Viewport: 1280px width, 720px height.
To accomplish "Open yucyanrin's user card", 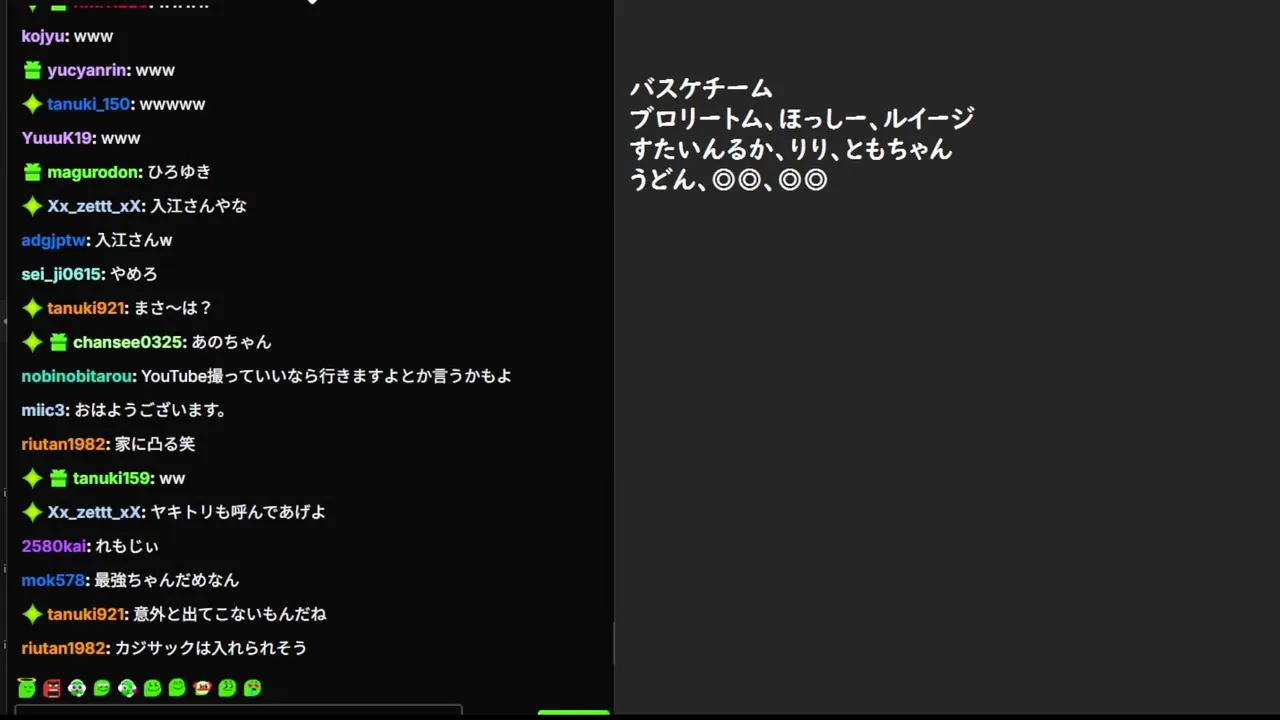I will (87, 70).
